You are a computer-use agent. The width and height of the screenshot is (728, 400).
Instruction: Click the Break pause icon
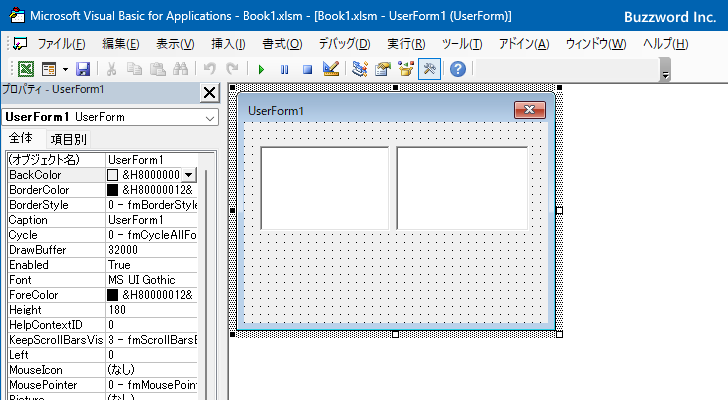[284, 70]
